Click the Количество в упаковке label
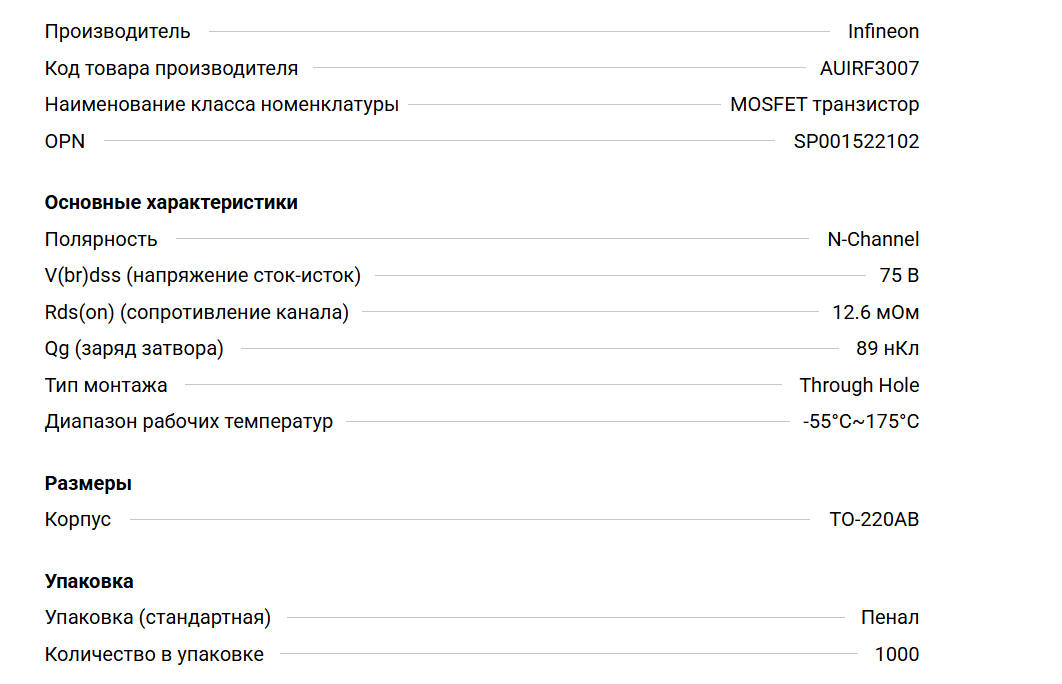 coord(154,654)
